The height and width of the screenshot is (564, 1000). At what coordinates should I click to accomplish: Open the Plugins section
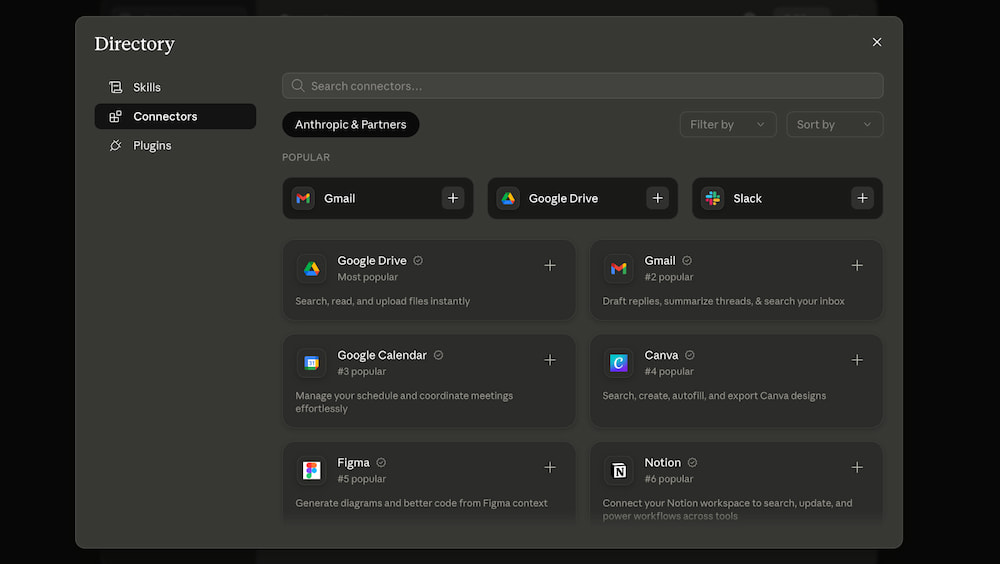(175, 145)
